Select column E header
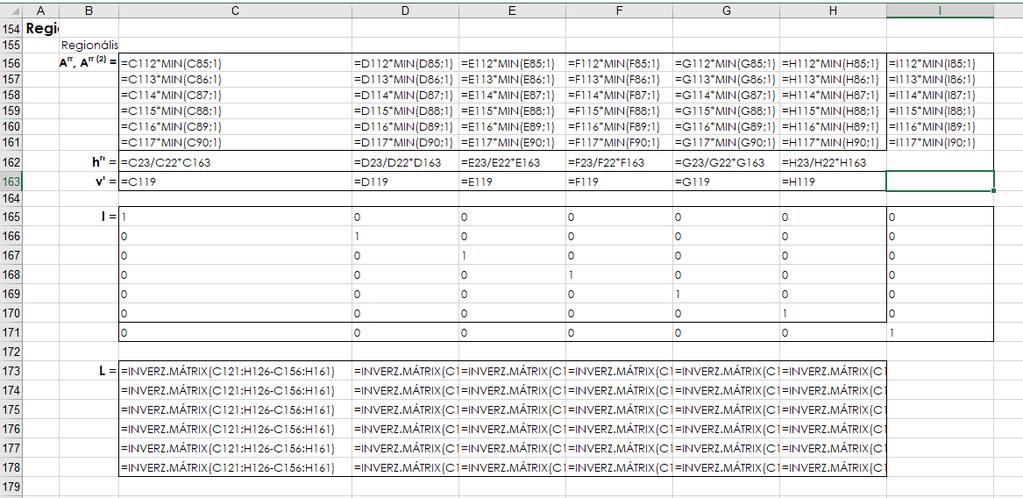1023x498 pixels. [x=512, y=10]
